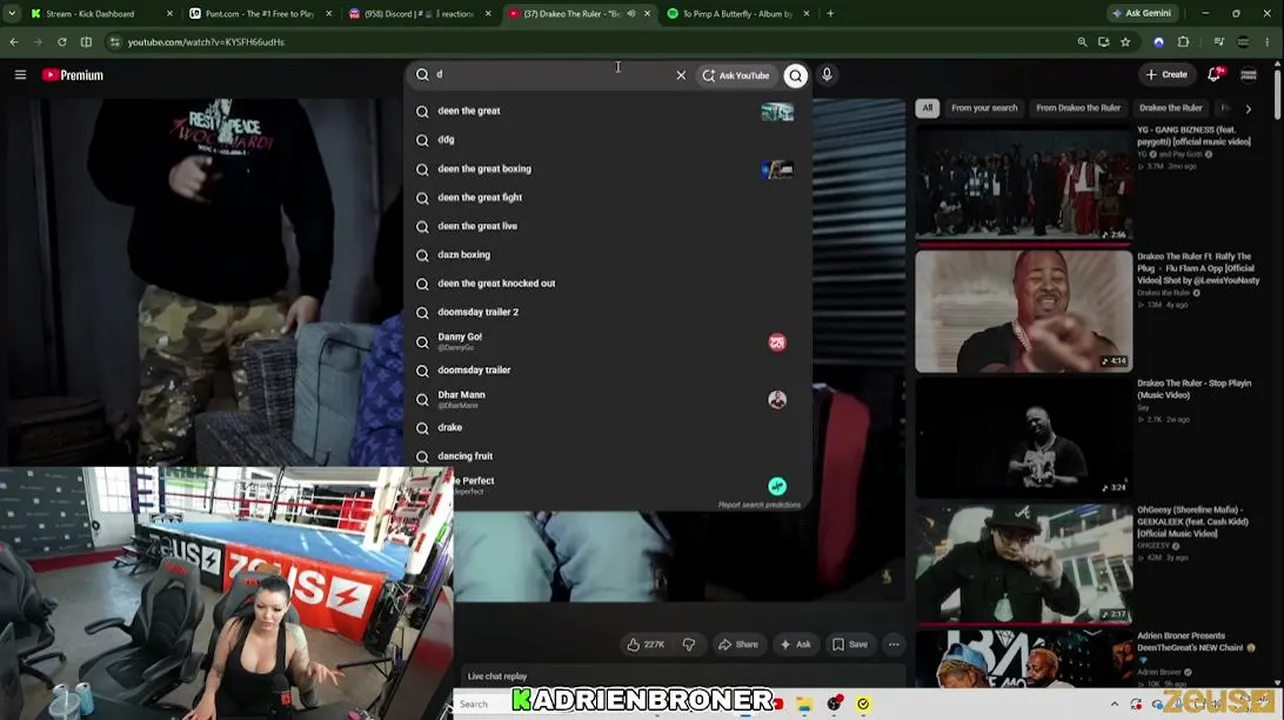Focus the YouTube search input field

pyautogui.click(x=552, y=75)
